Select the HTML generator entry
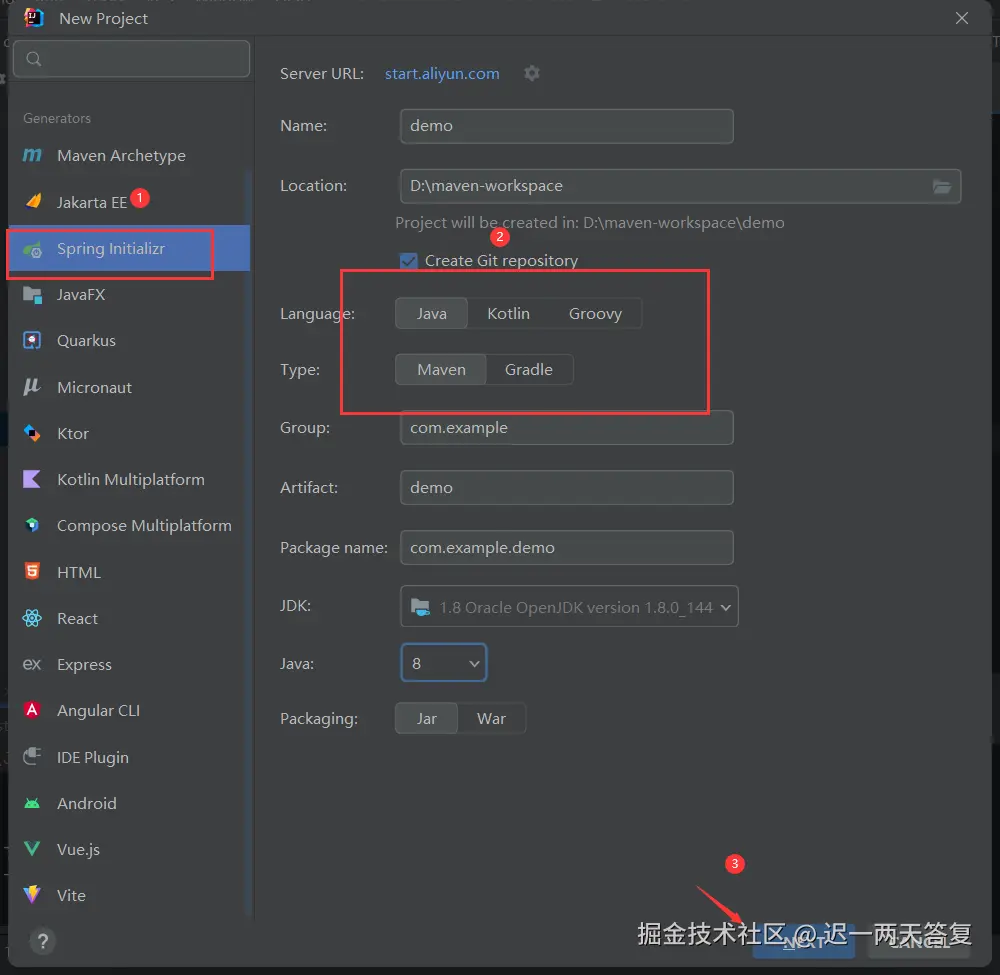Viewport: 1000px width, 975px height. click(129, 572)
